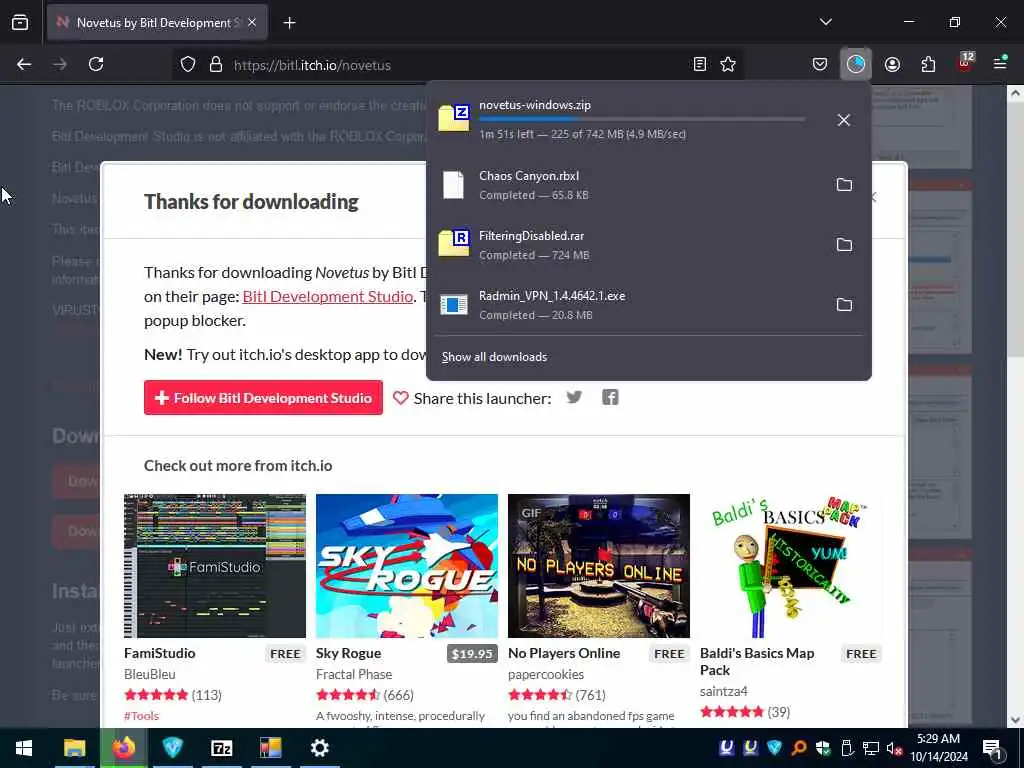Close the Novetus by Bitl Development tab
The width and height of the screenshot is (1024, 768).
pos(252,23)
